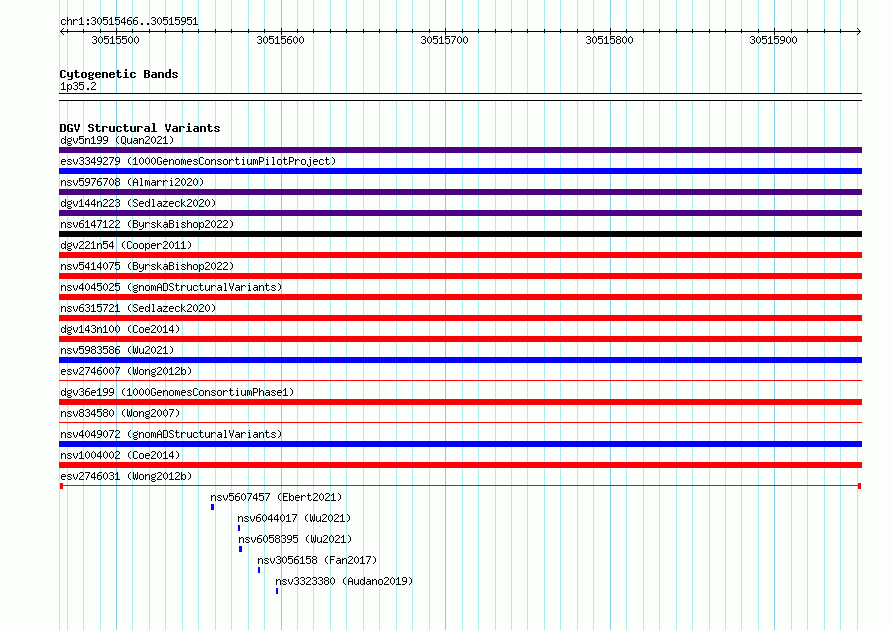Click the nsv3056158 (Fan2017) label
890x630 pixels.
coord(317,560)
